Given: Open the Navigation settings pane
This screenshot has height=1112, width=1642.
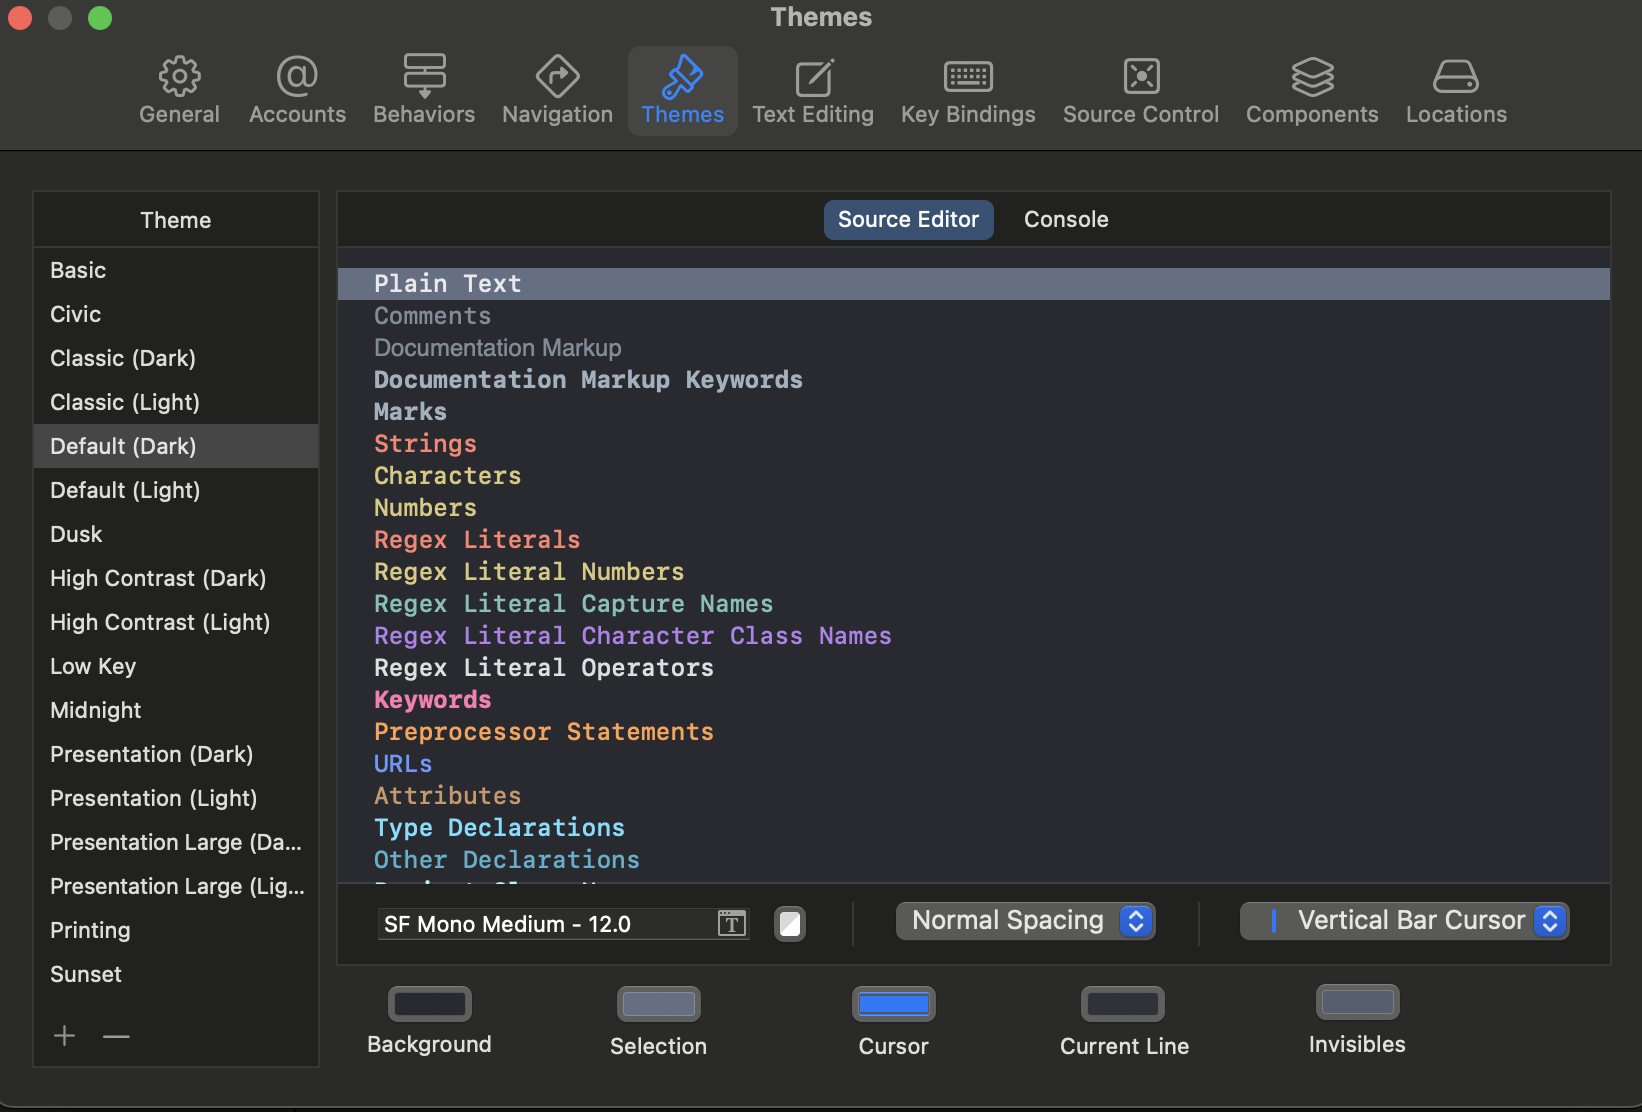Looking at the screenshot, I should click(557, 91).
